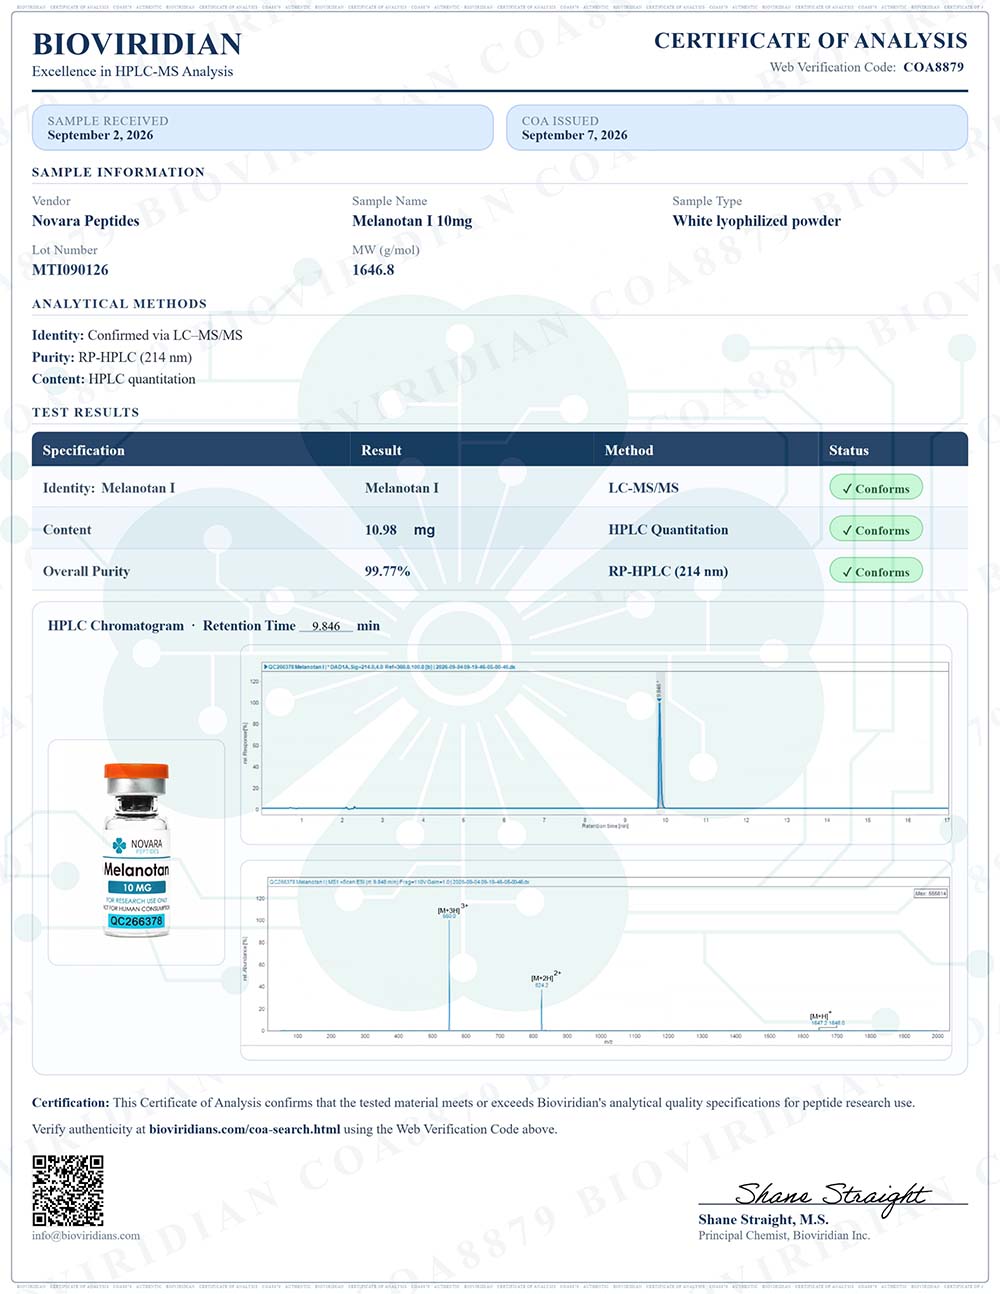Click the Conforms badge in the Content row

click(x=876, y=530)
